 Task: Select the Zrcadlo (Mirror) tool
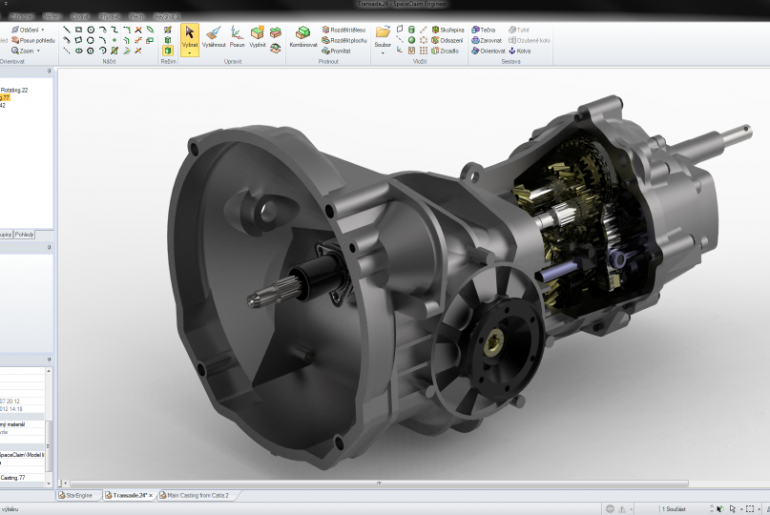coord(445,50)
